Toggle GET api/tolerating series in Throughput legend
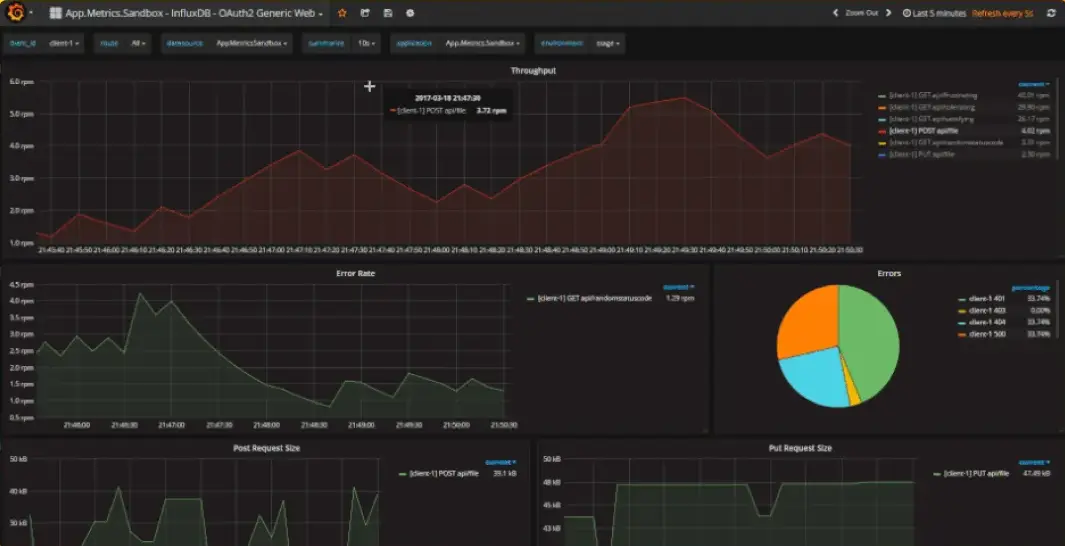Screen dimensions: 1065x546 tap(931, 107)
